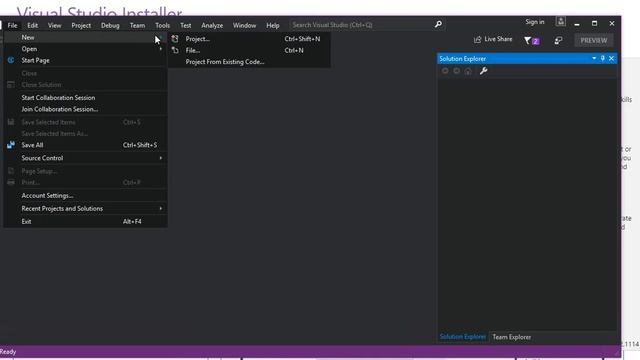Image resolution: width=640 pixels, height=360 pixels.
Task: Click Solution Explorer back navigation icon
Action: pos(445,71)
